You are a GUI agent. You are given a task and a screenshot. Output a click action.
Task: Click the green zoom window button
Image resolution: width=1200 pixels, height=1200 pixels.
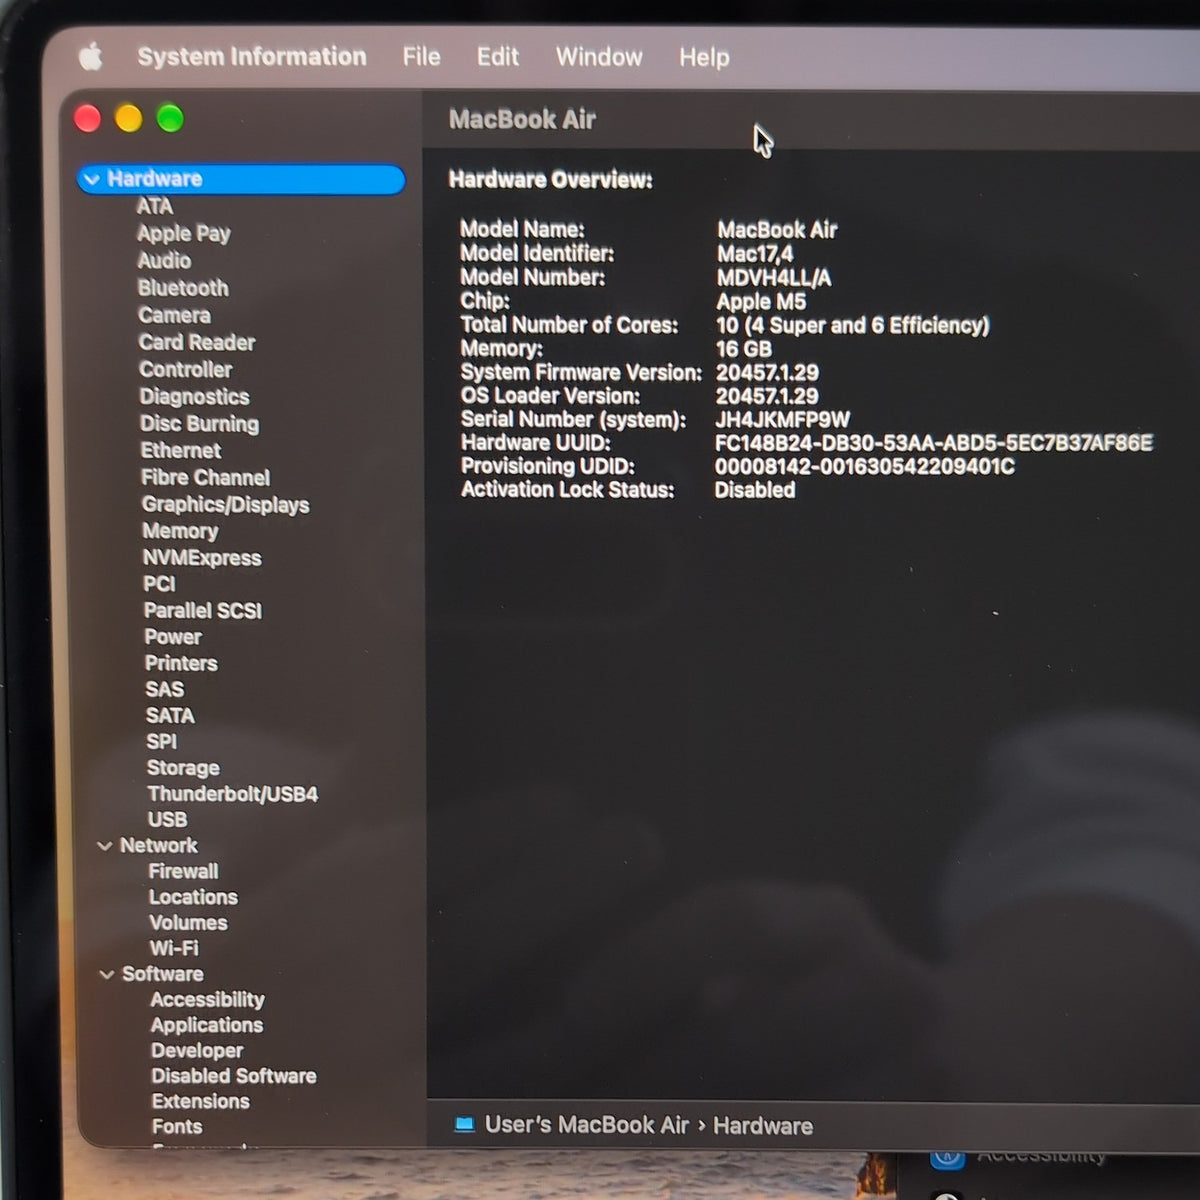click(170, 119)
